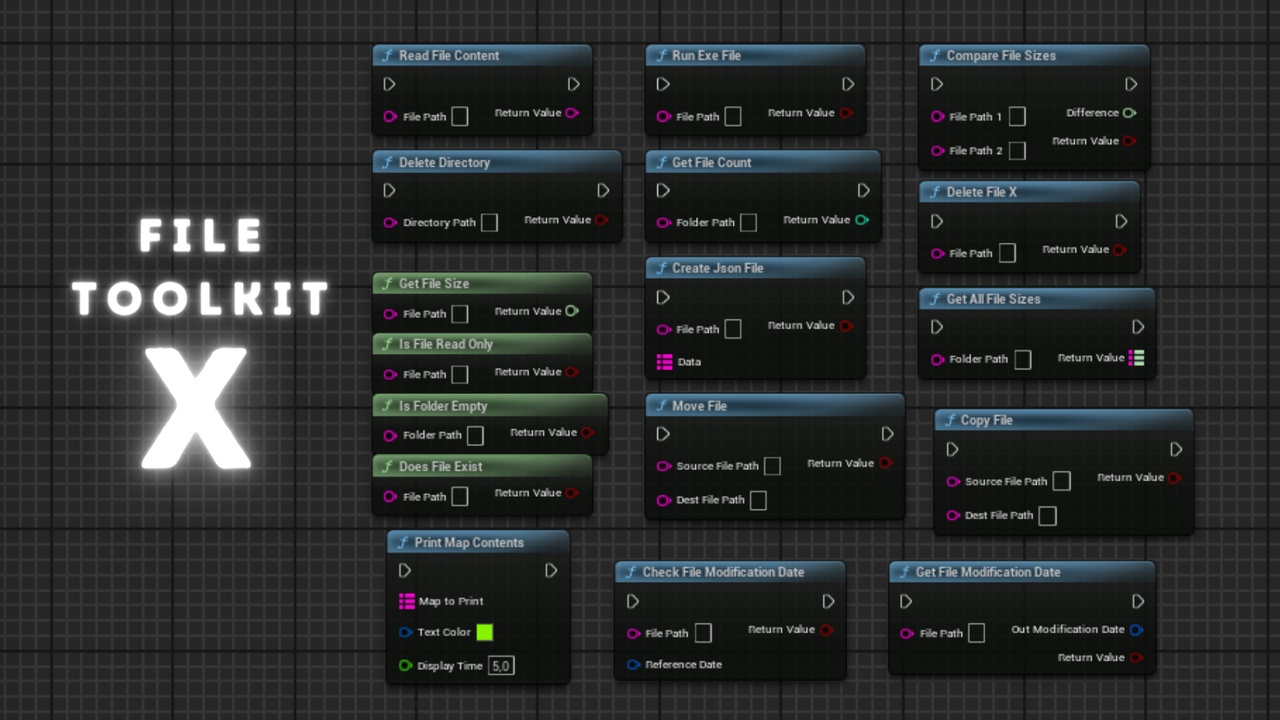
Task: Click File Path box in Delete File X
Action: [1008, 254]
